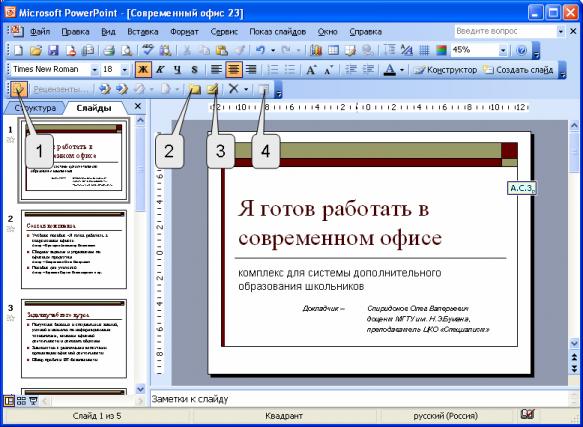Select the Слайды tab

(x=94, y=108)
